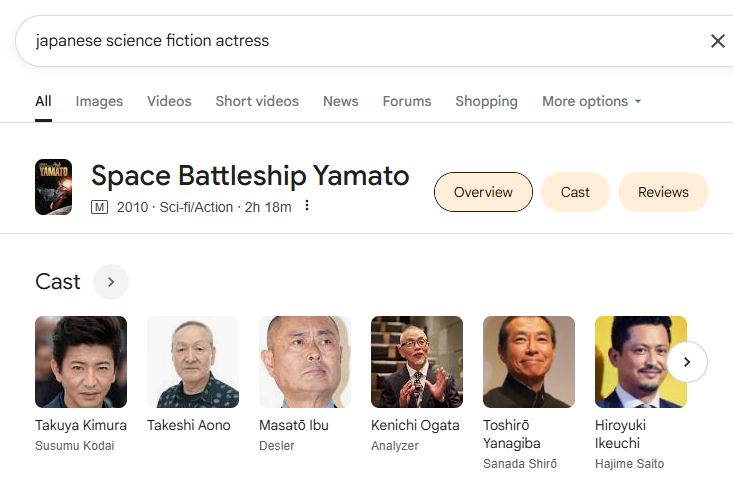Switch to the Images tab

[x=99, y=101]
